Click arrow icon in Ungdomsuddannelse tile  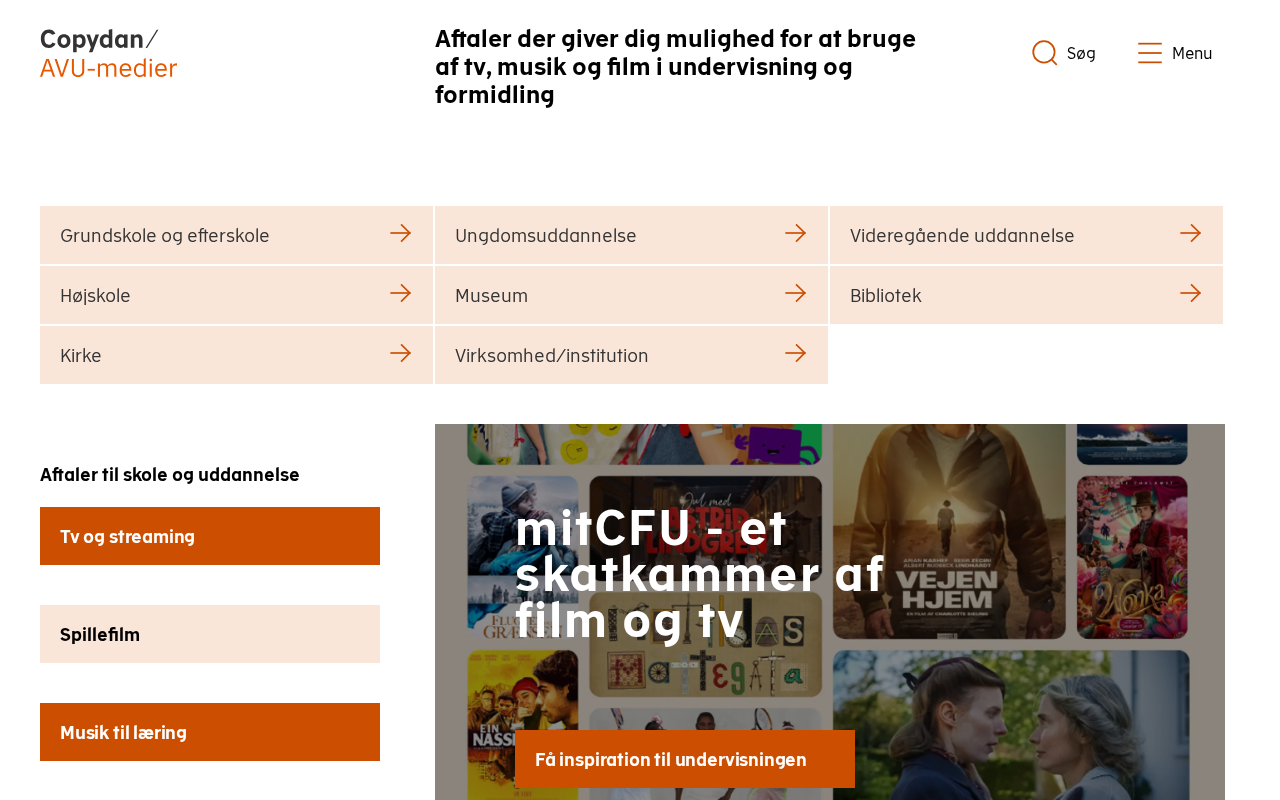795,233
